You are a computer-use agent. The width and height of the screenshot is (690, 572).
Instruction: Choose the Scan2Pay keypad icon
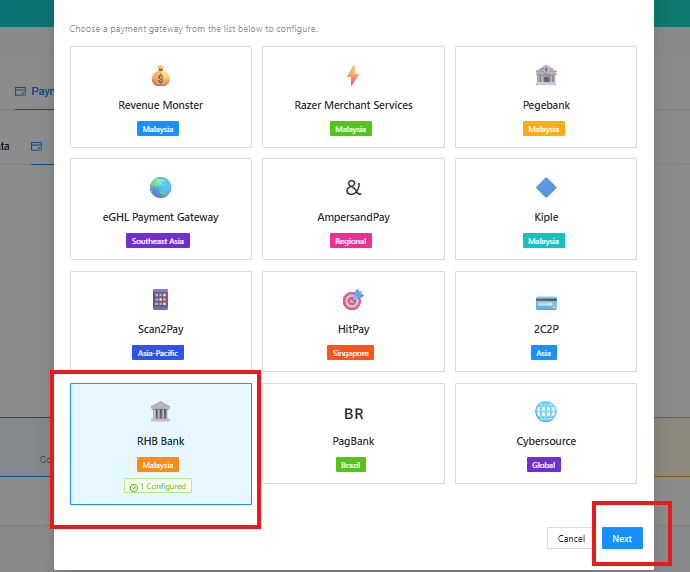click(x=161, y=300)
